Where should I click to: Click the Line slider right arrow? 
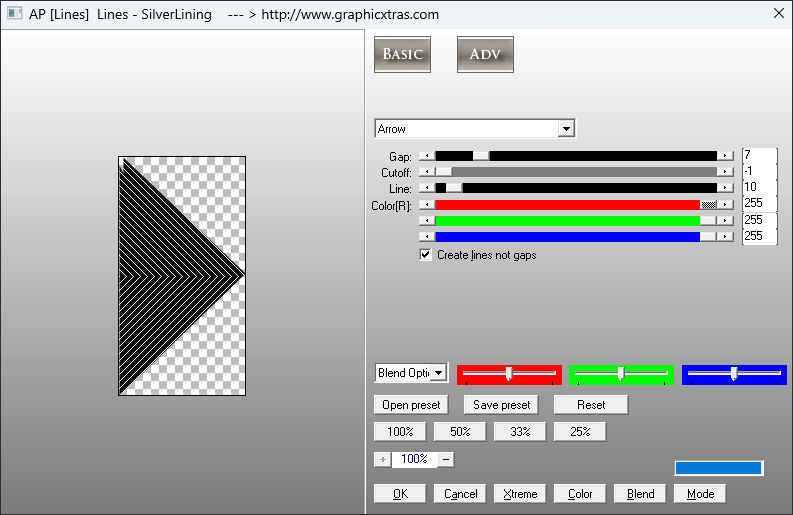(x=726, y=188)
